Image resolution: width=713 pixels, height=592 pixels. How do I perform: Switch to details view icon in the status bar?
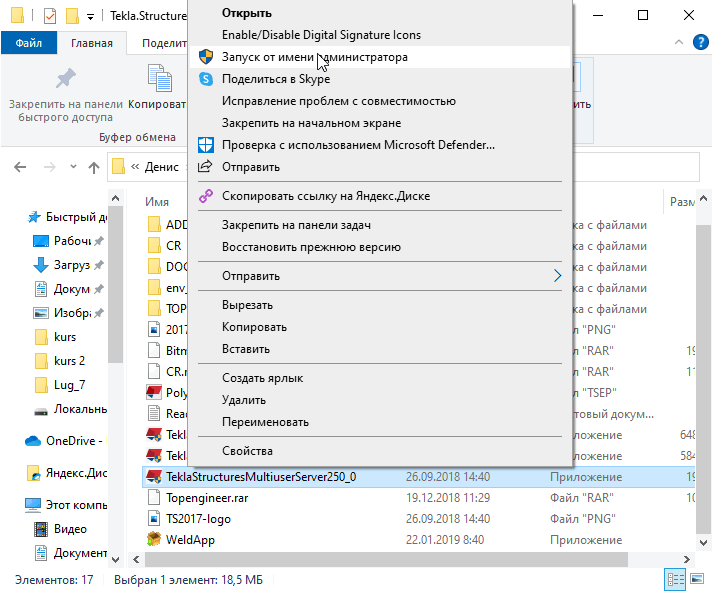point(675,580)
